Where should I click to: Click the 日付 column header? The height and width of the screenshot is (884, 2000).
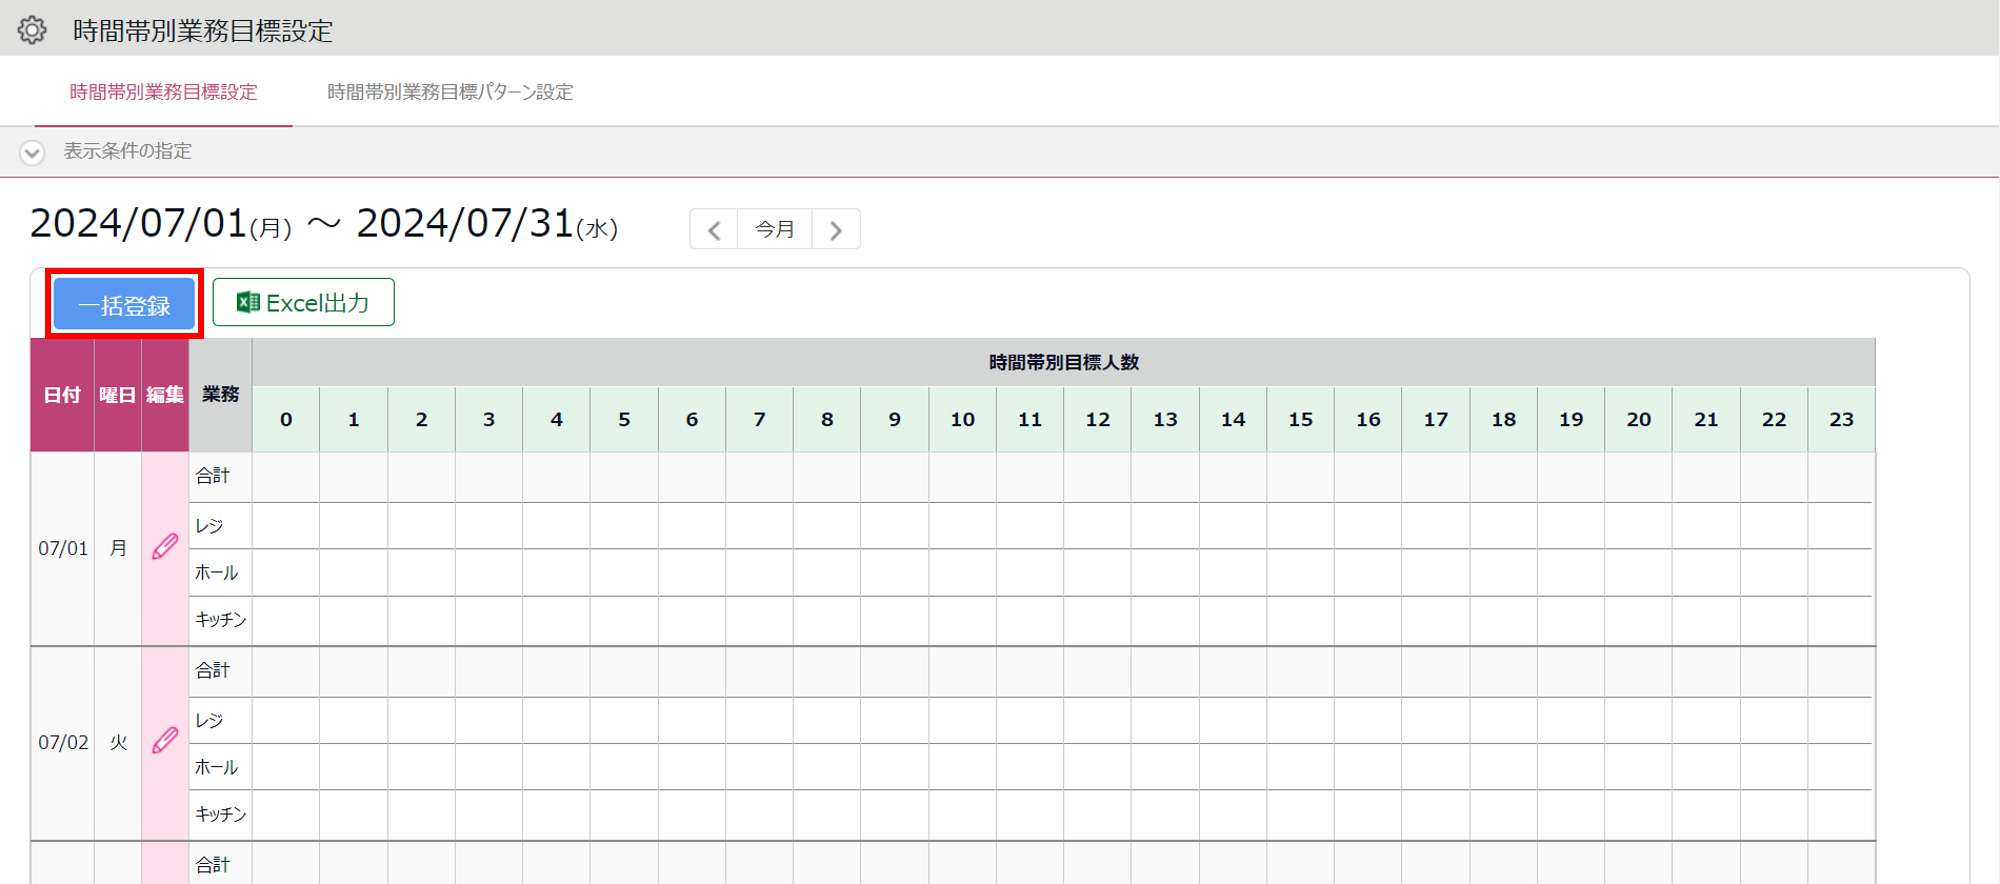(x=62, y=395)
